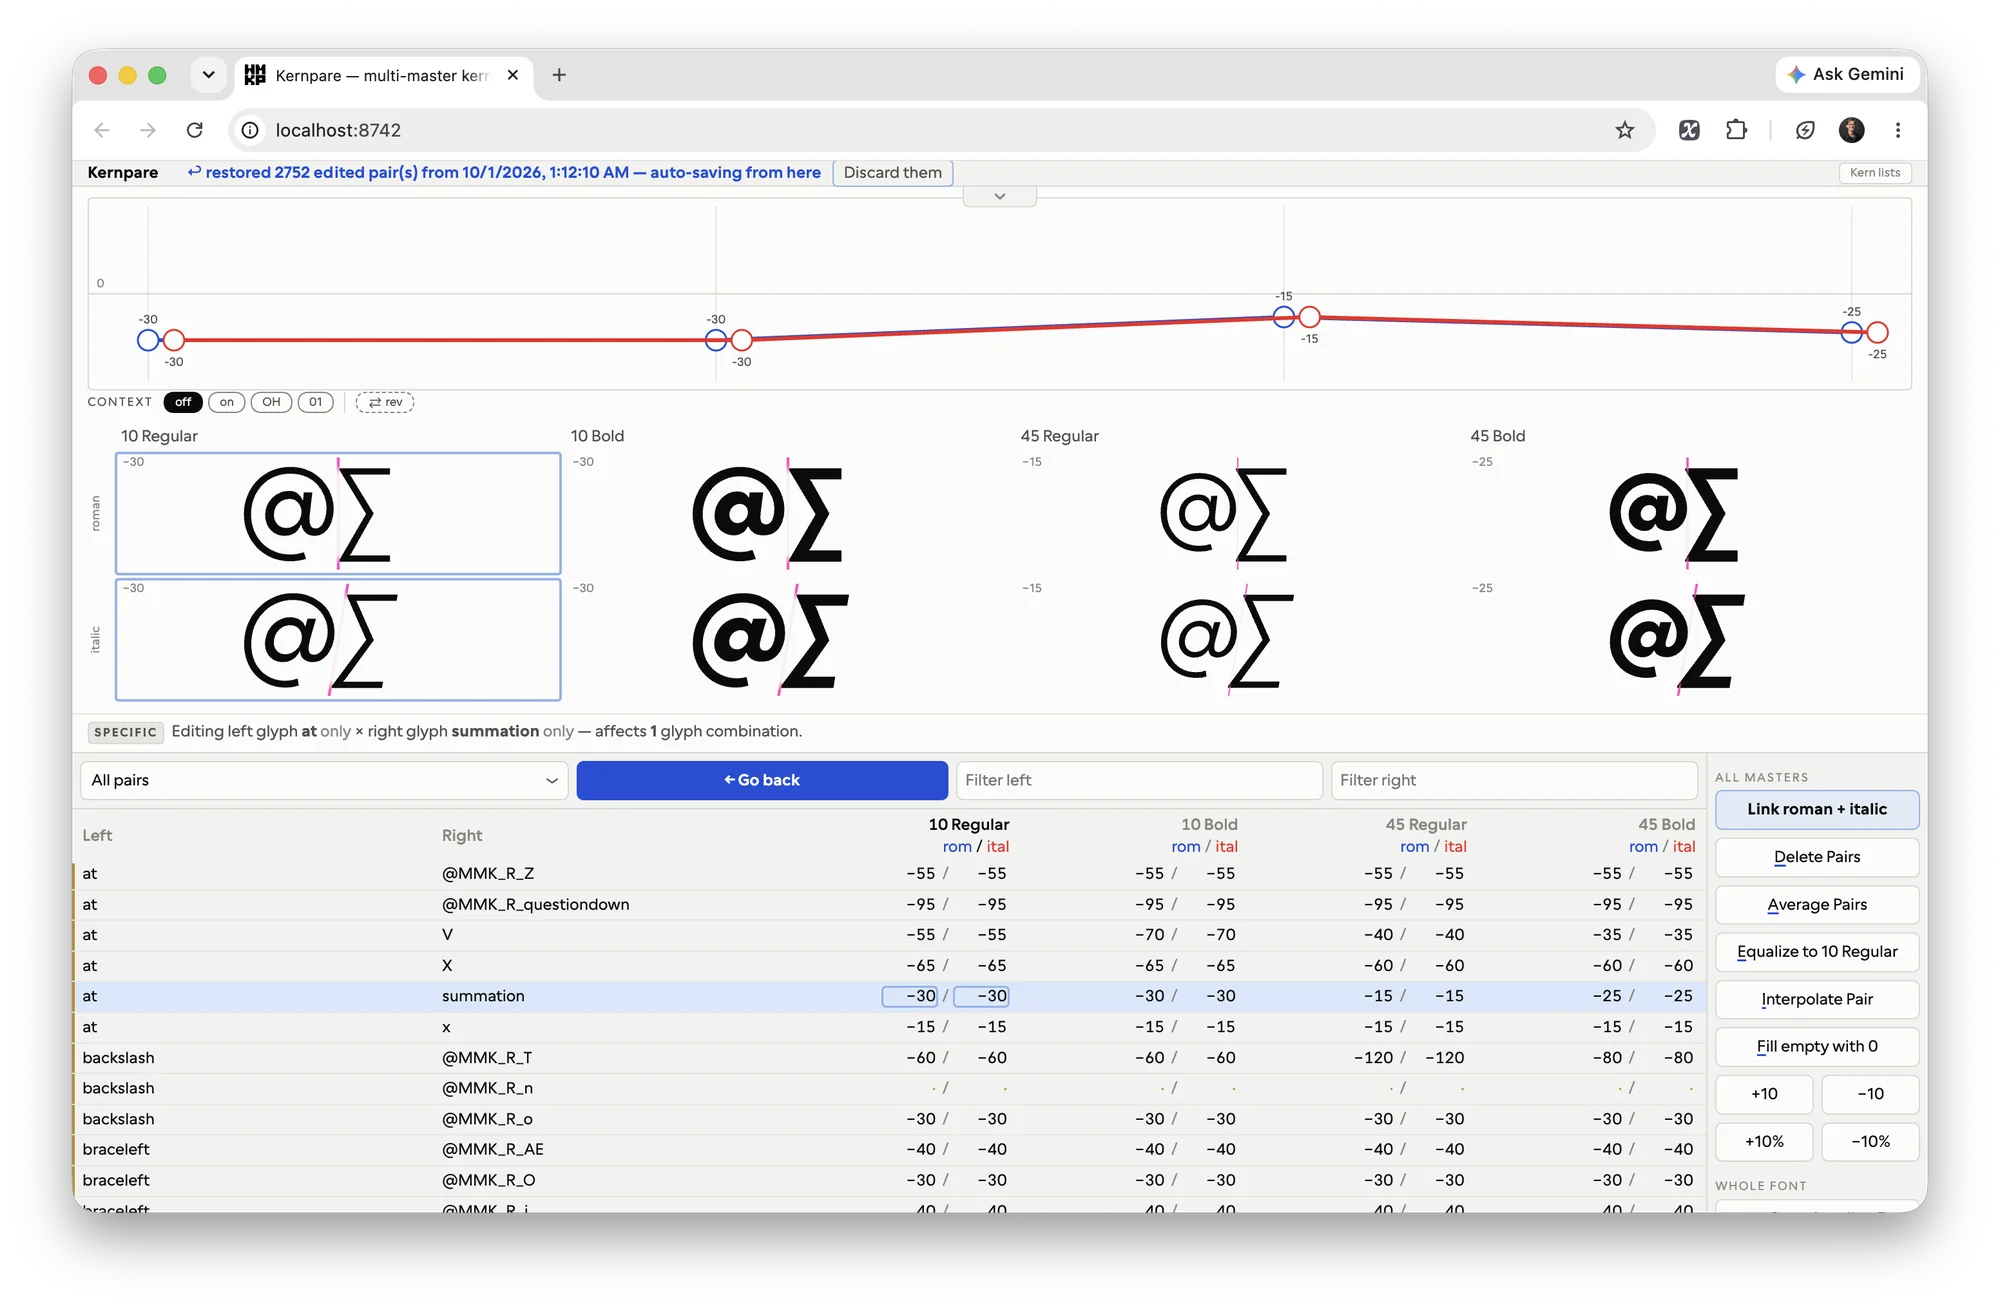2000x1308 pixels.
Task: Select the OH context option
Action: (271, 402)
